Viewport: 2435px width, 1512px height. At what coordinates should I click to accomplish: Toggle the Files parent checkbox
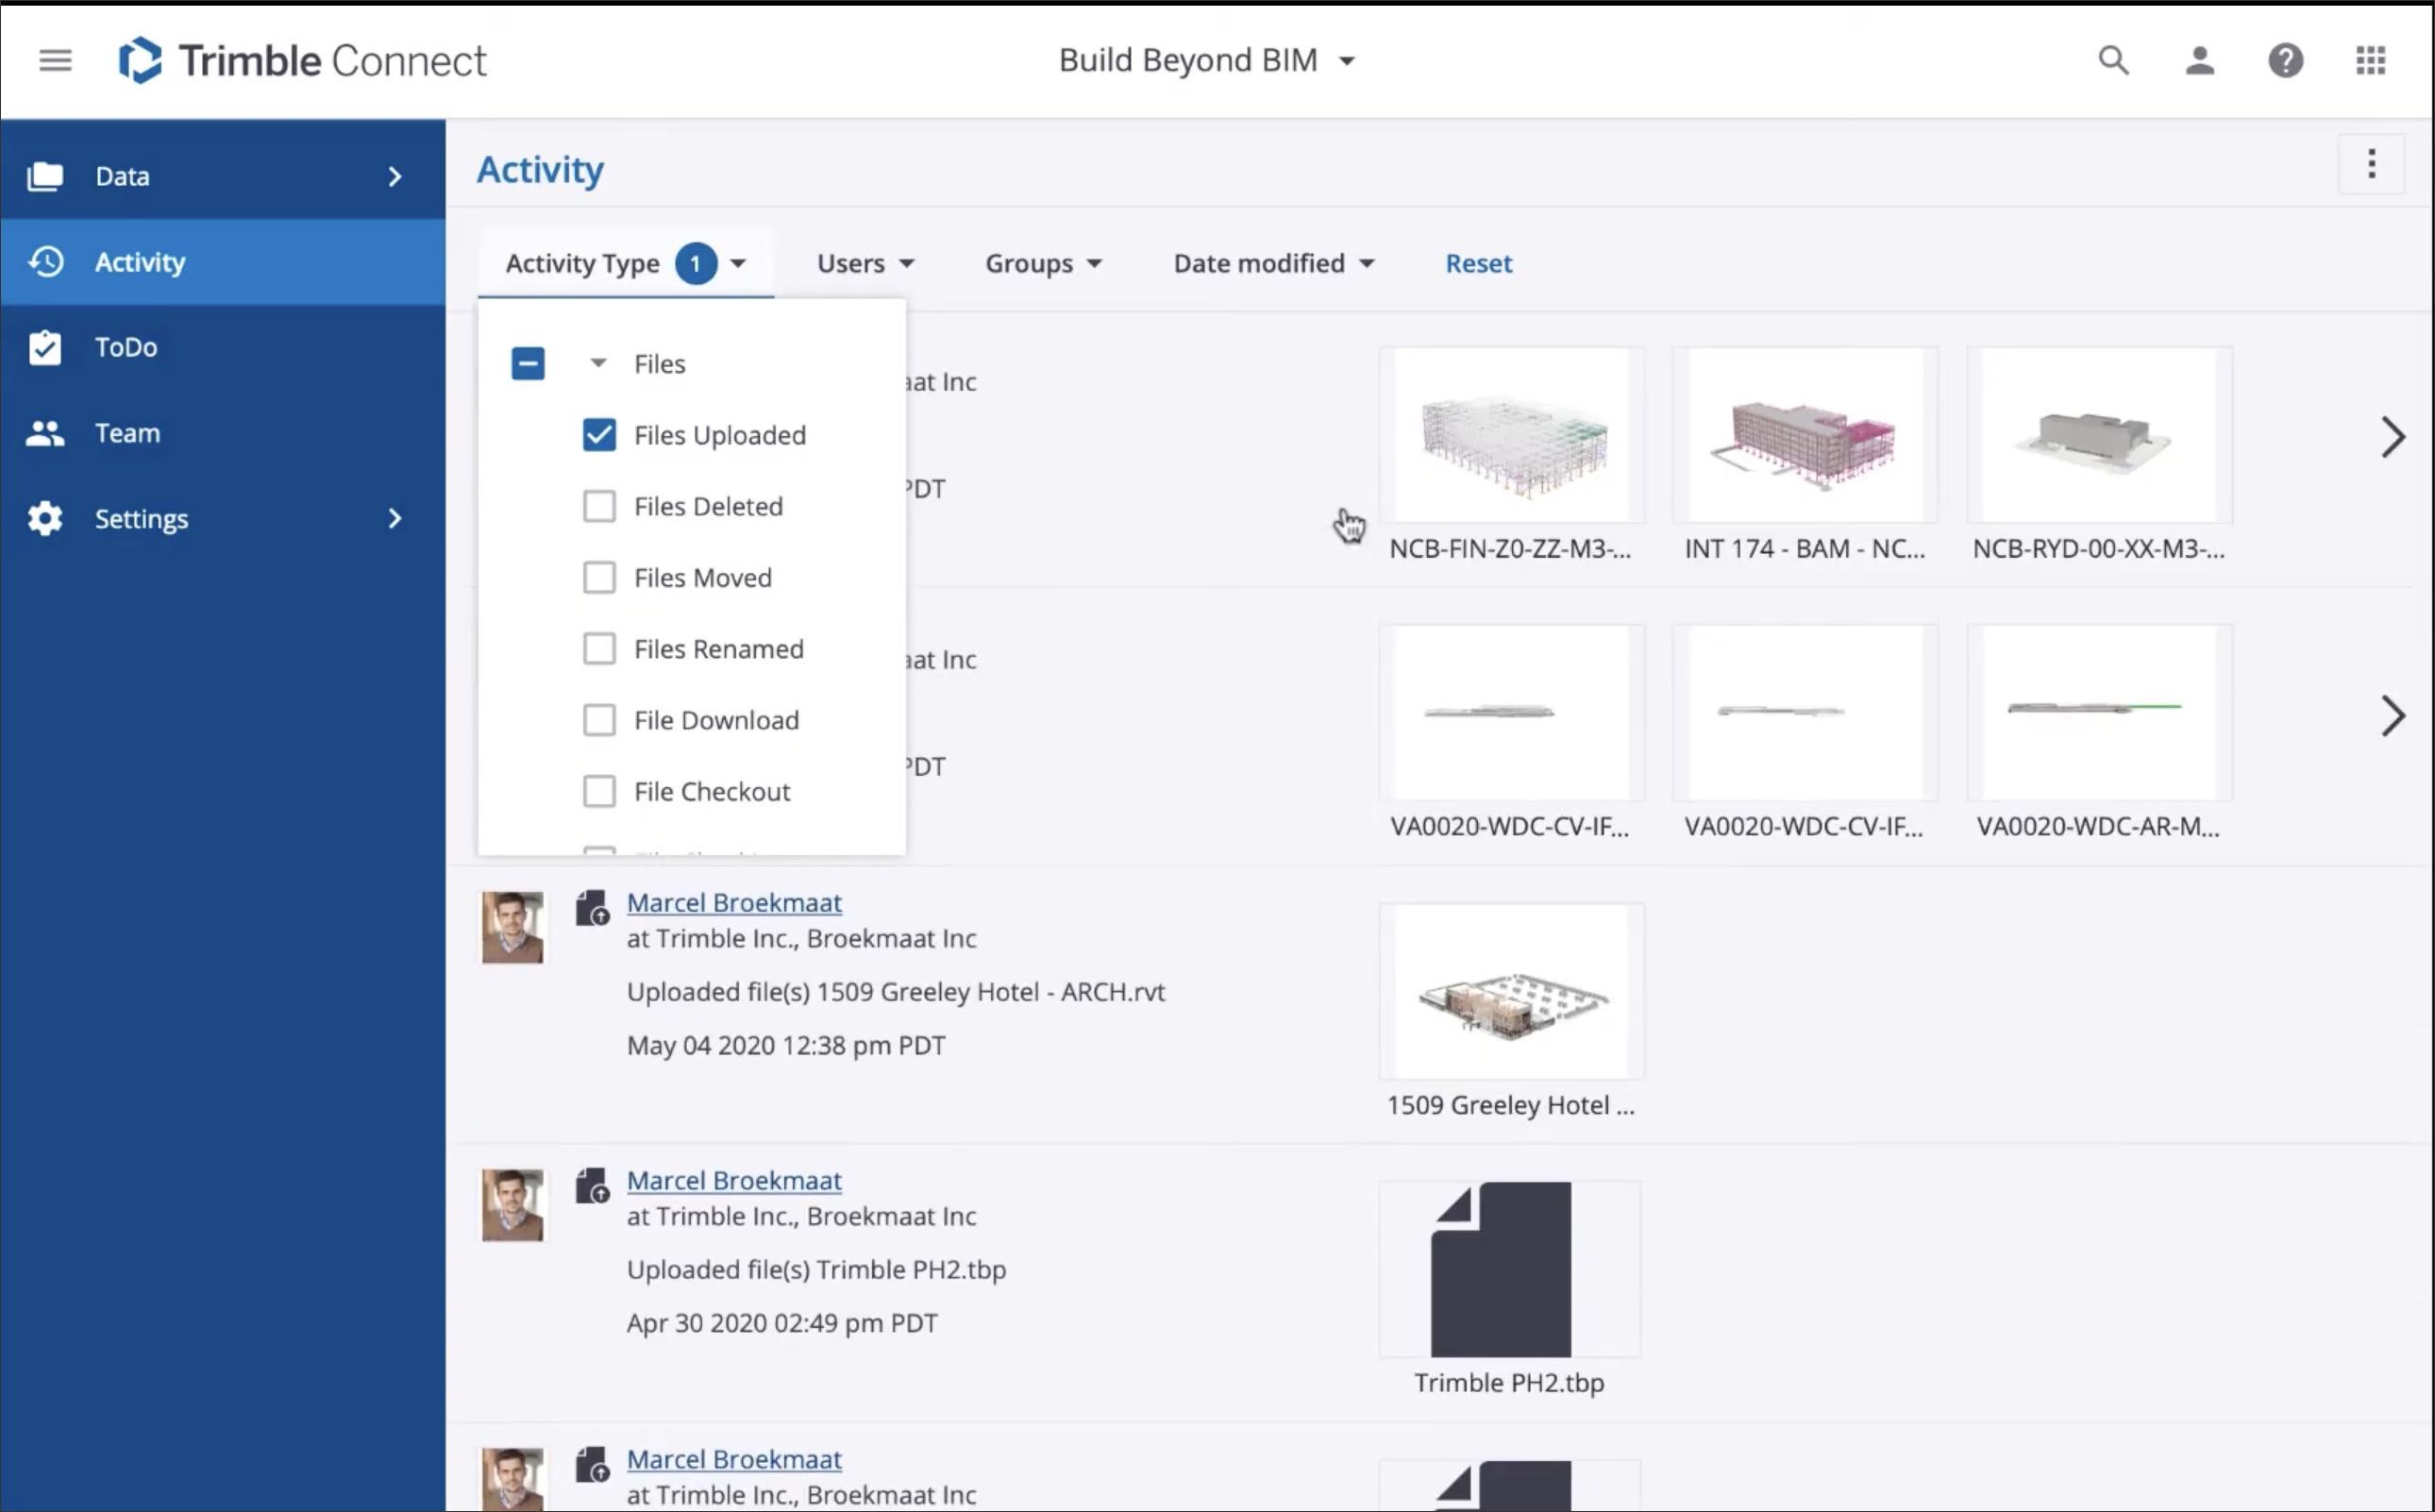click(x=528, y=364)
